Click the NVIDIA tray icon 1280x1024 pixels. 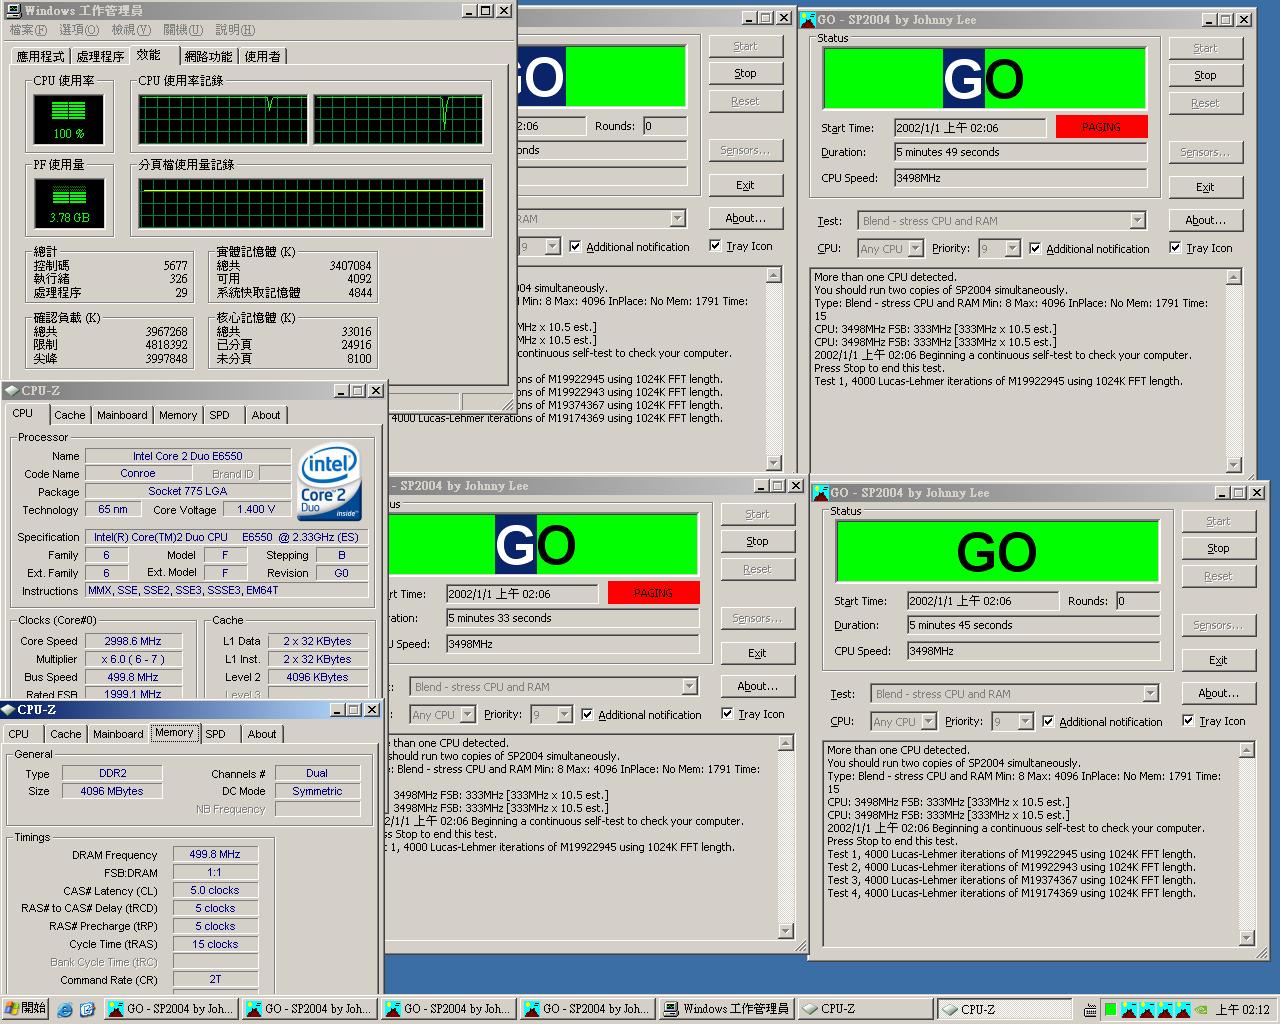(x=1201, y=1010)
